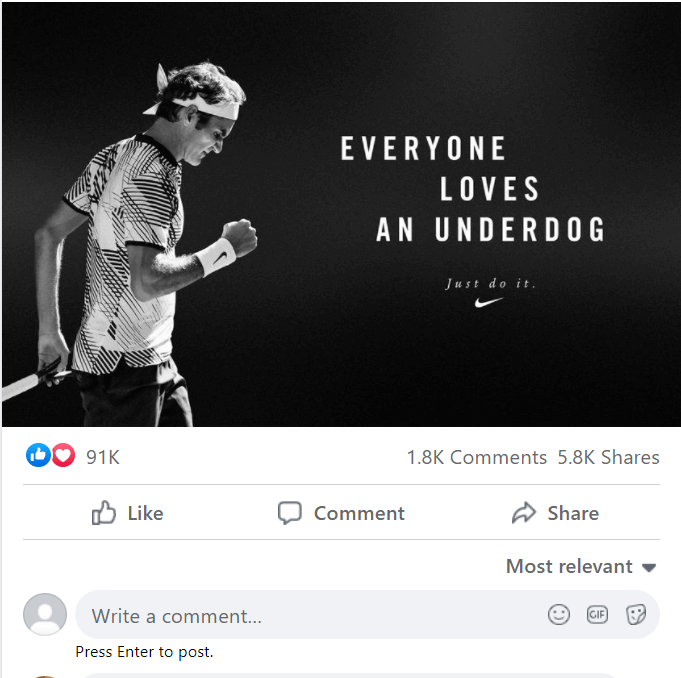Open the 5.8K Shares link
This screenshot has width=681, height=678.
pos(608,457)
